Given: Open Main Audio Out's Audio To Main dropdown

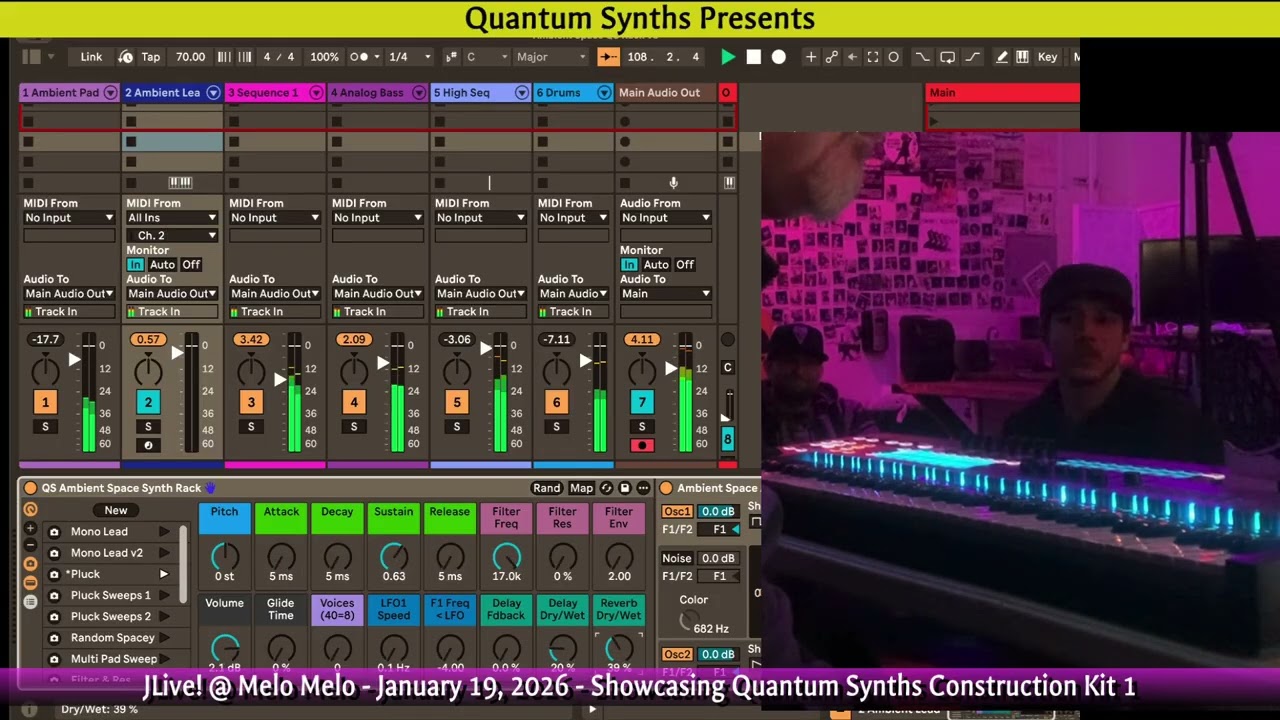Looking at the screenshot, I should (666, 294).
